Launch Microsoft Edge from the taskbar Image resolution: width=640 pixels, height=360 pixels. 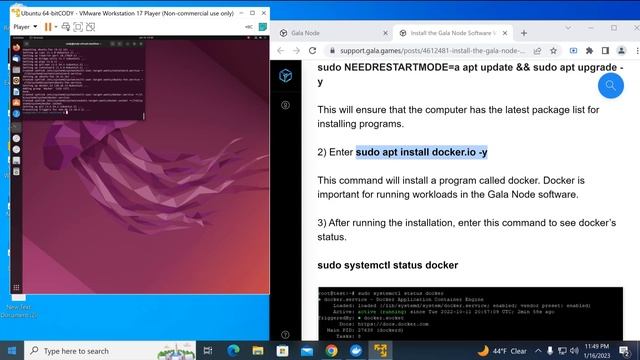click(x=233, y=351)
